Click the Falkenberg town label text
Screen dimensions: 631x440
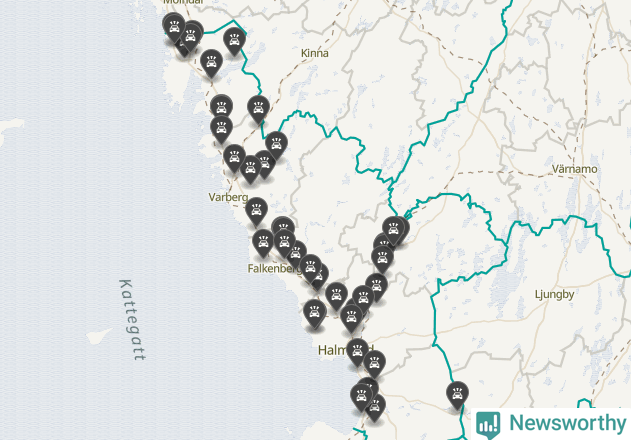[274, 269]
